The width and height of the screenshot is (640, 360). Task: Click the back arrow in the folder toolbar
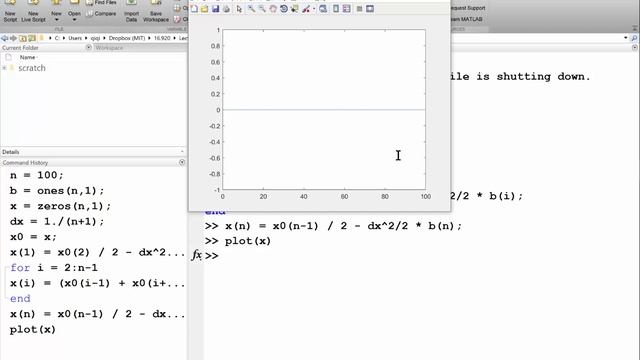4,38
